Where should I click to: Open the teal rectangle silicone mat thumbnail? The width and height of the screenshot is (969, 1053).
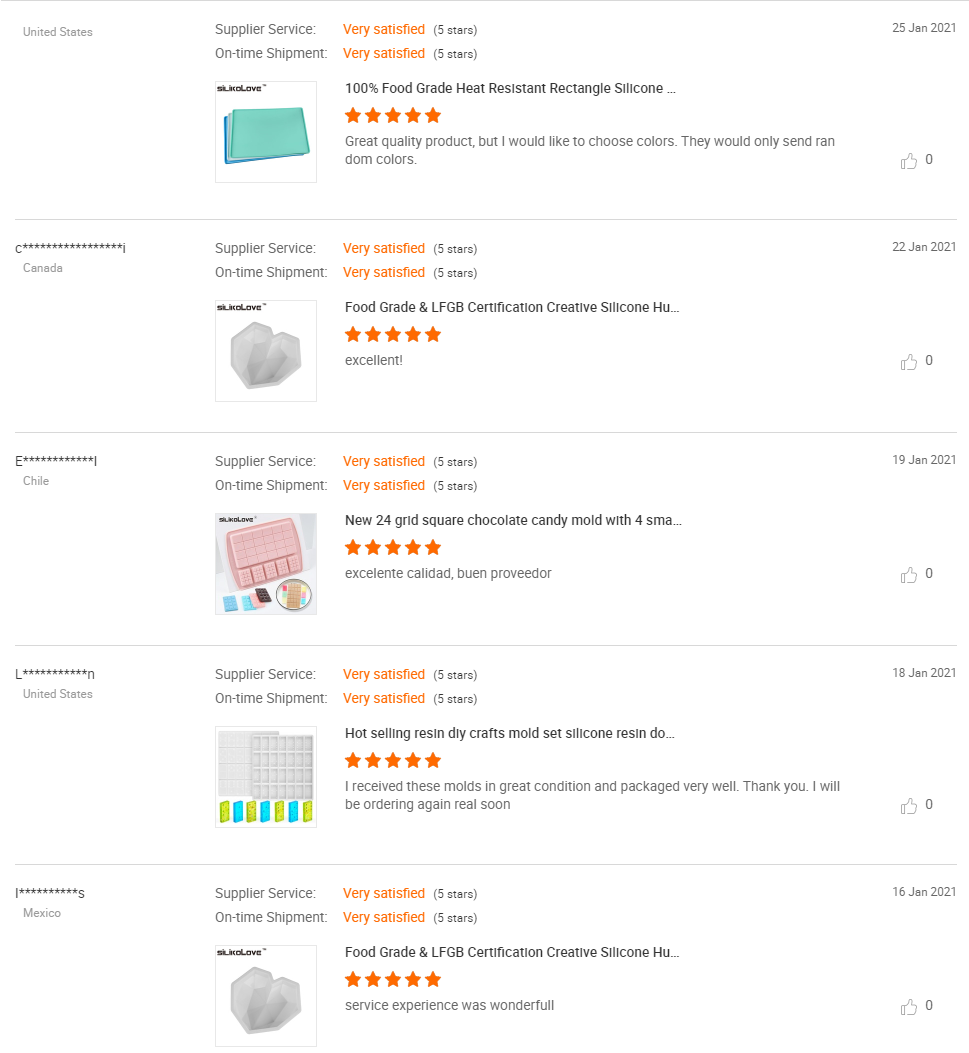(266, 132)
